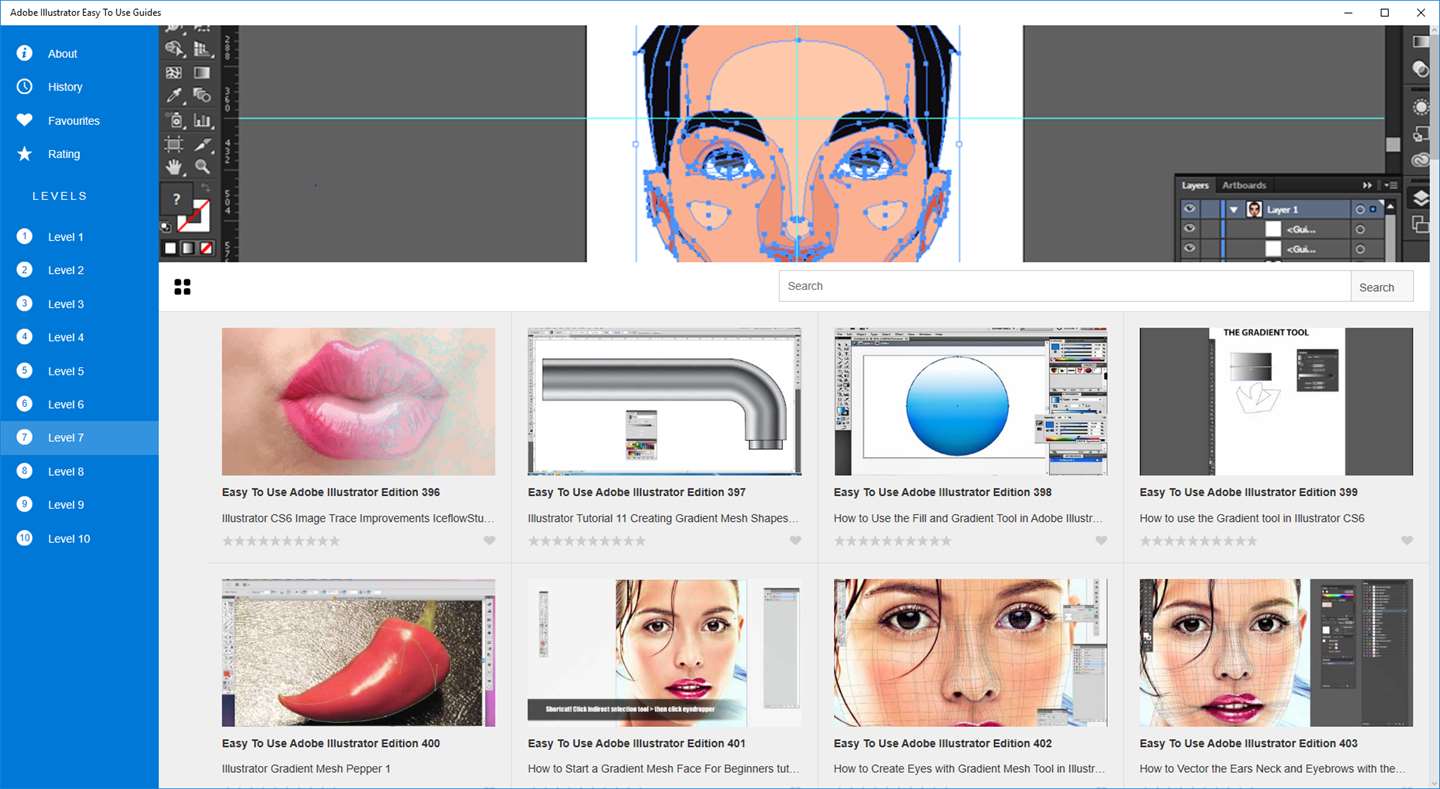Click description "How to Create Eyes with Gradient Mesh Tool…"

(970, 769)
